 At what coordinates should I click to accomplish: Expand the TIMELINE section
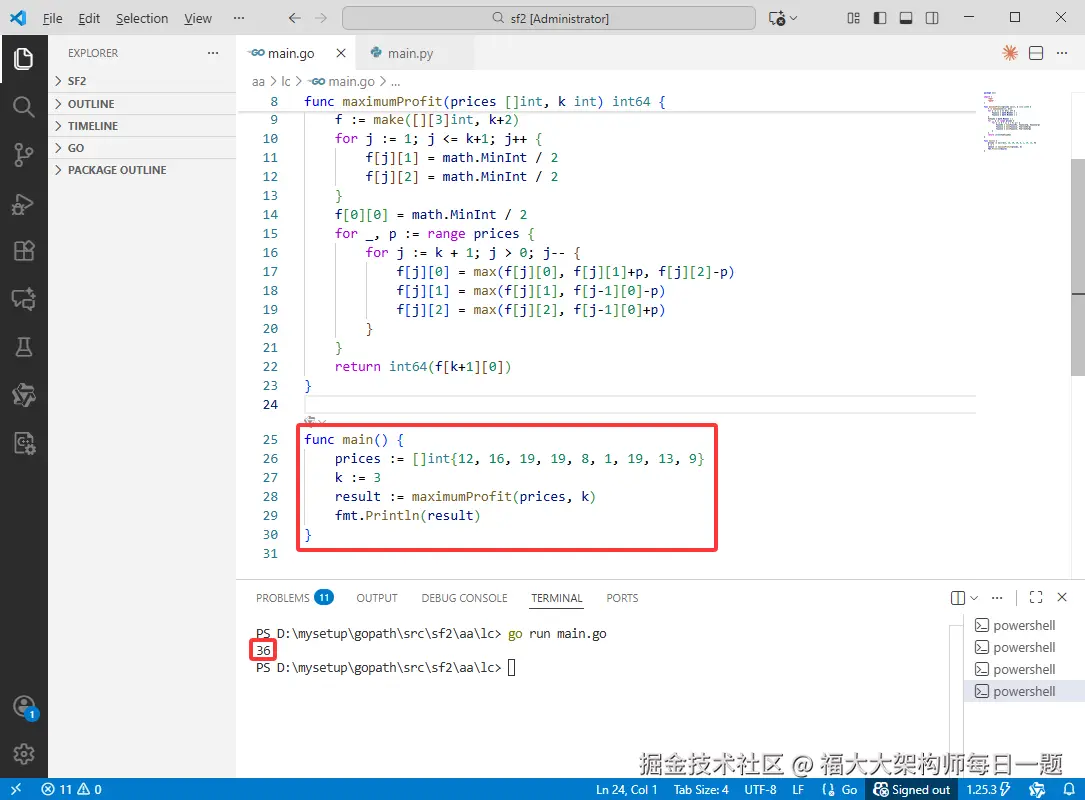pos(142,126)
